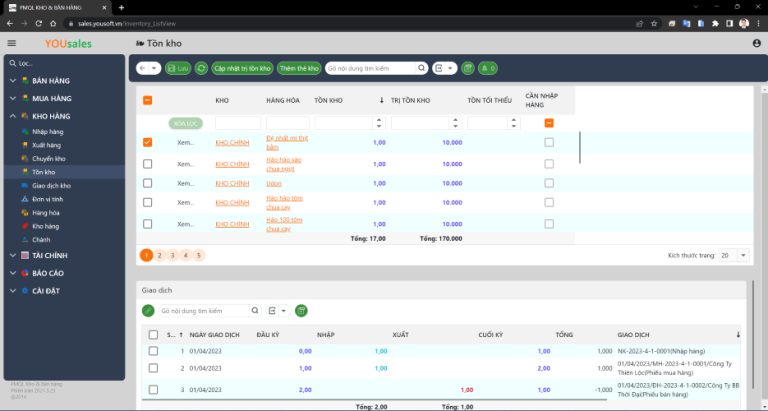Click the sort arrow on Tồn kho column

pos(381,100)
